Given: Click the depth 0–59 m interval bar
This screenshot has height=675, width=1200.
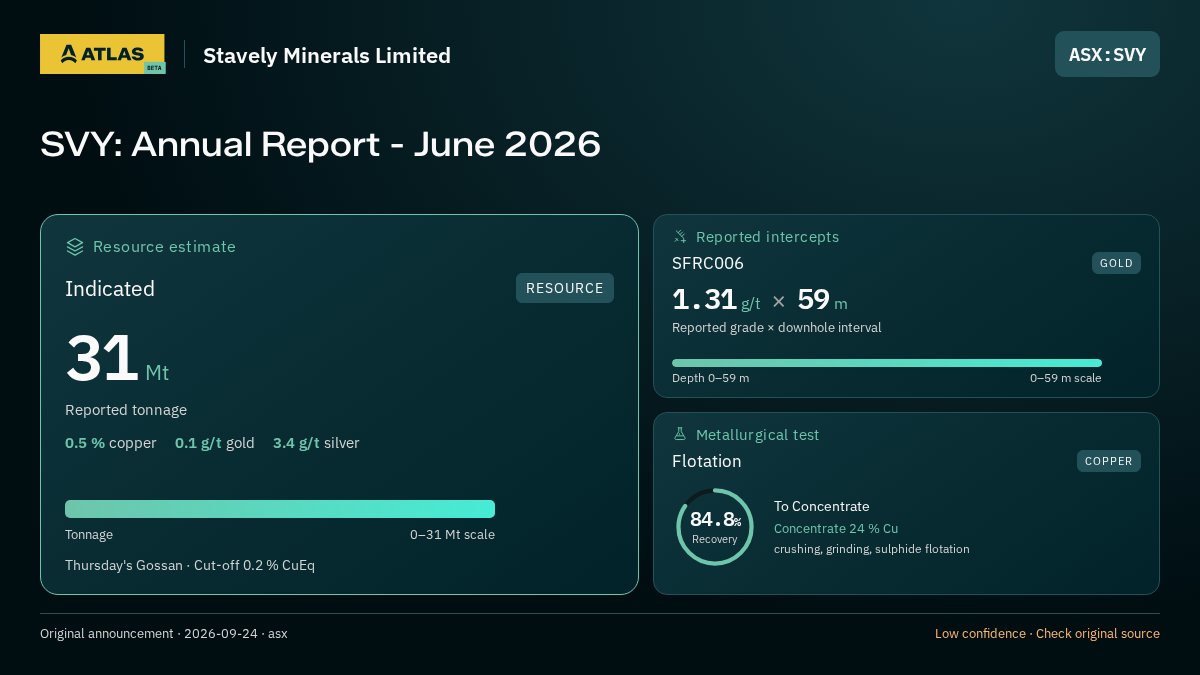Looking at the screenshot, I should tap(887, 363).
